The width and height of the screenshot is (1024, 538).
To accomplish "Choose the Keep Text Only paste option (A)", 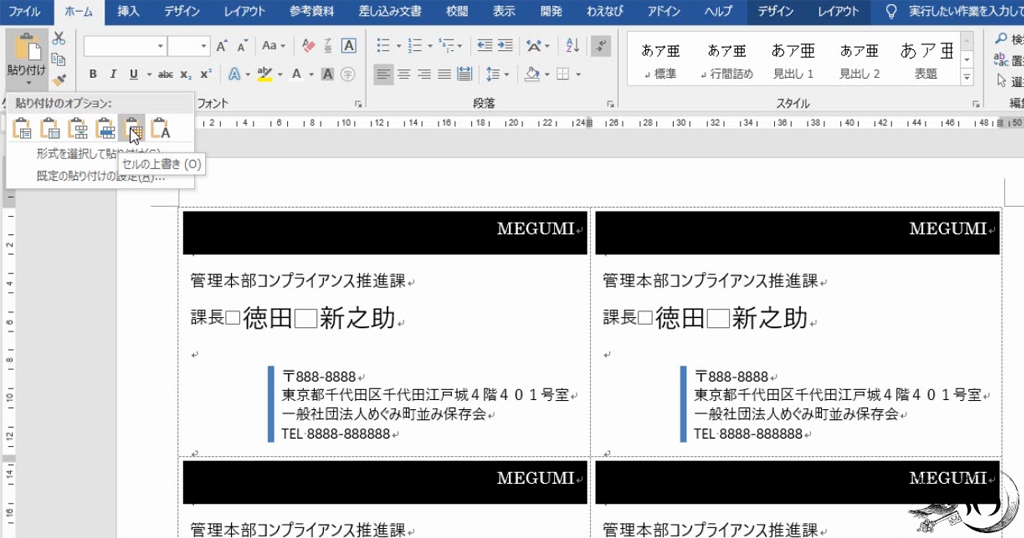I will pyautogui.click(x=160, y=129).
